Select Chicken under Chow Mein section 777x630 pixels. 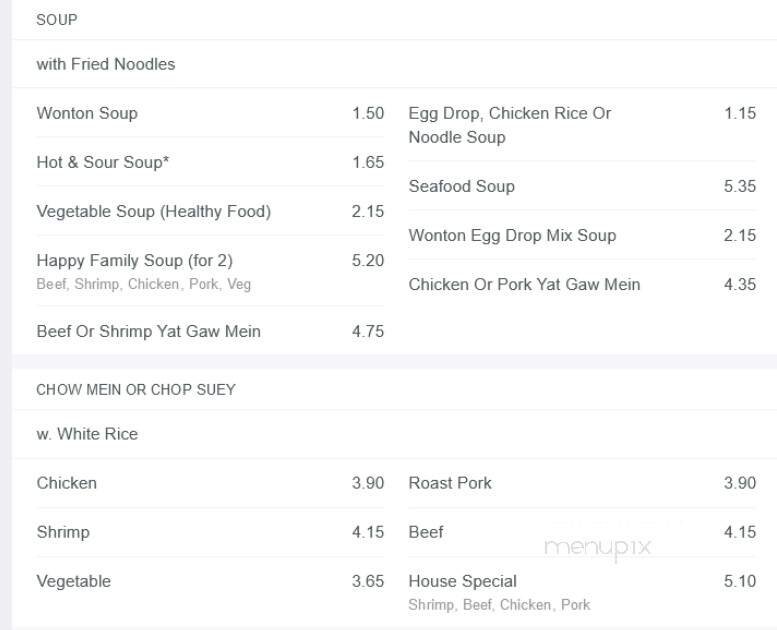coord(67,483)
